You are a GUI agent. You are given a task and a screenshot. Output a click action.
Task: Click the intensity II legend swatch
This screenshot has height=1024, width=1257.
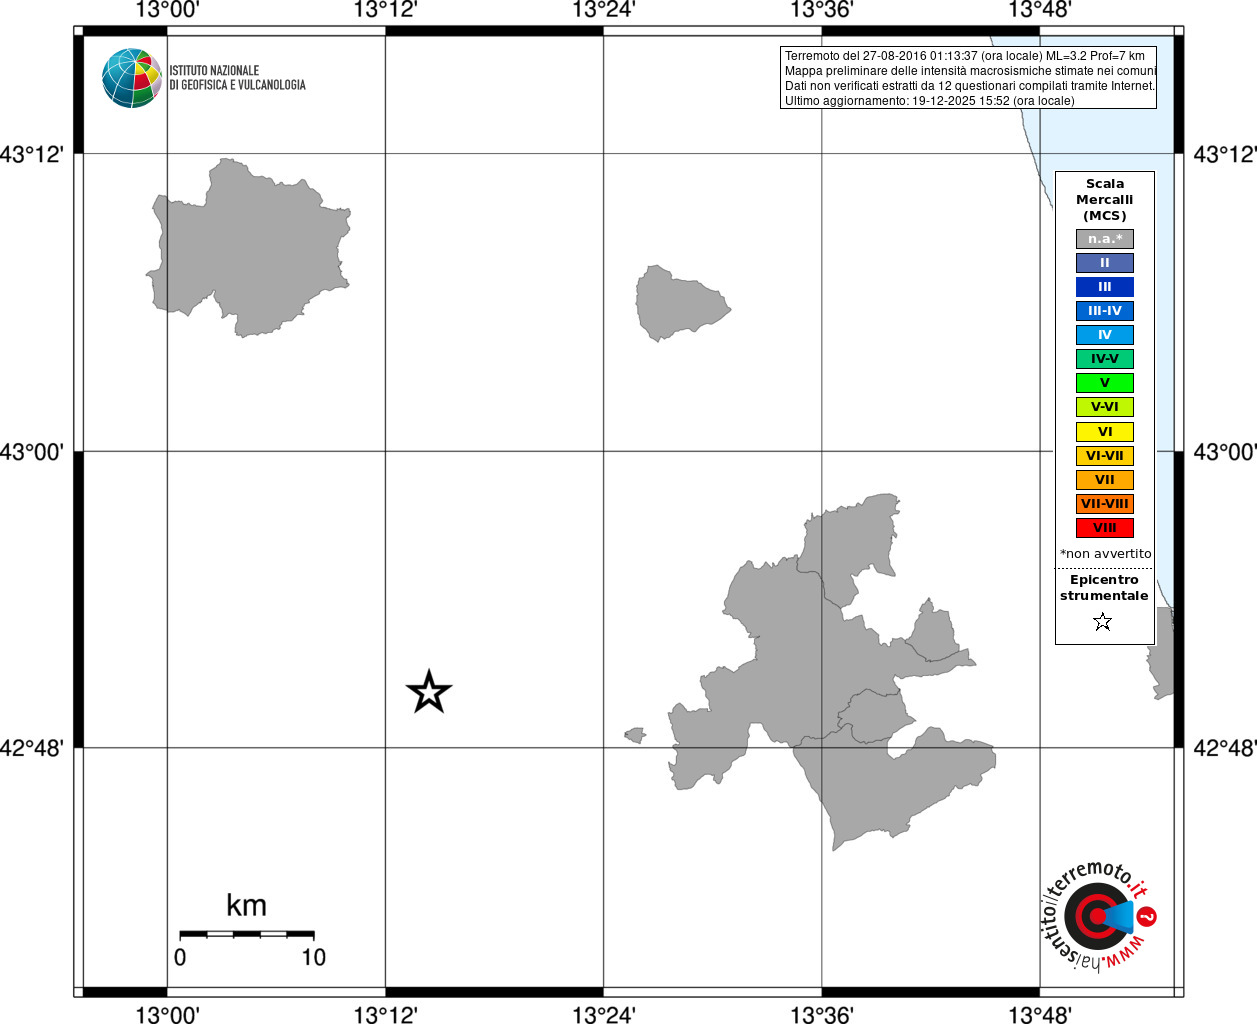[1105, 263]
